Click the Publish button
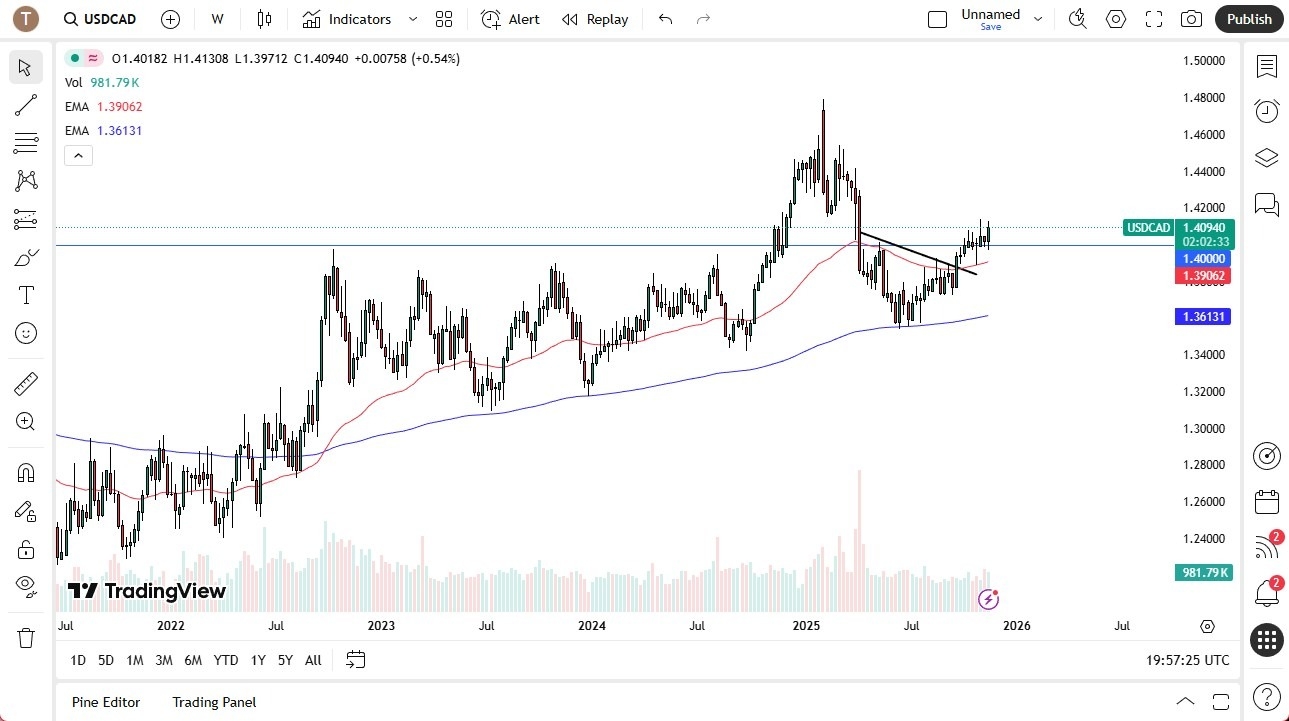1289x721 pixels. (1248, 18)
